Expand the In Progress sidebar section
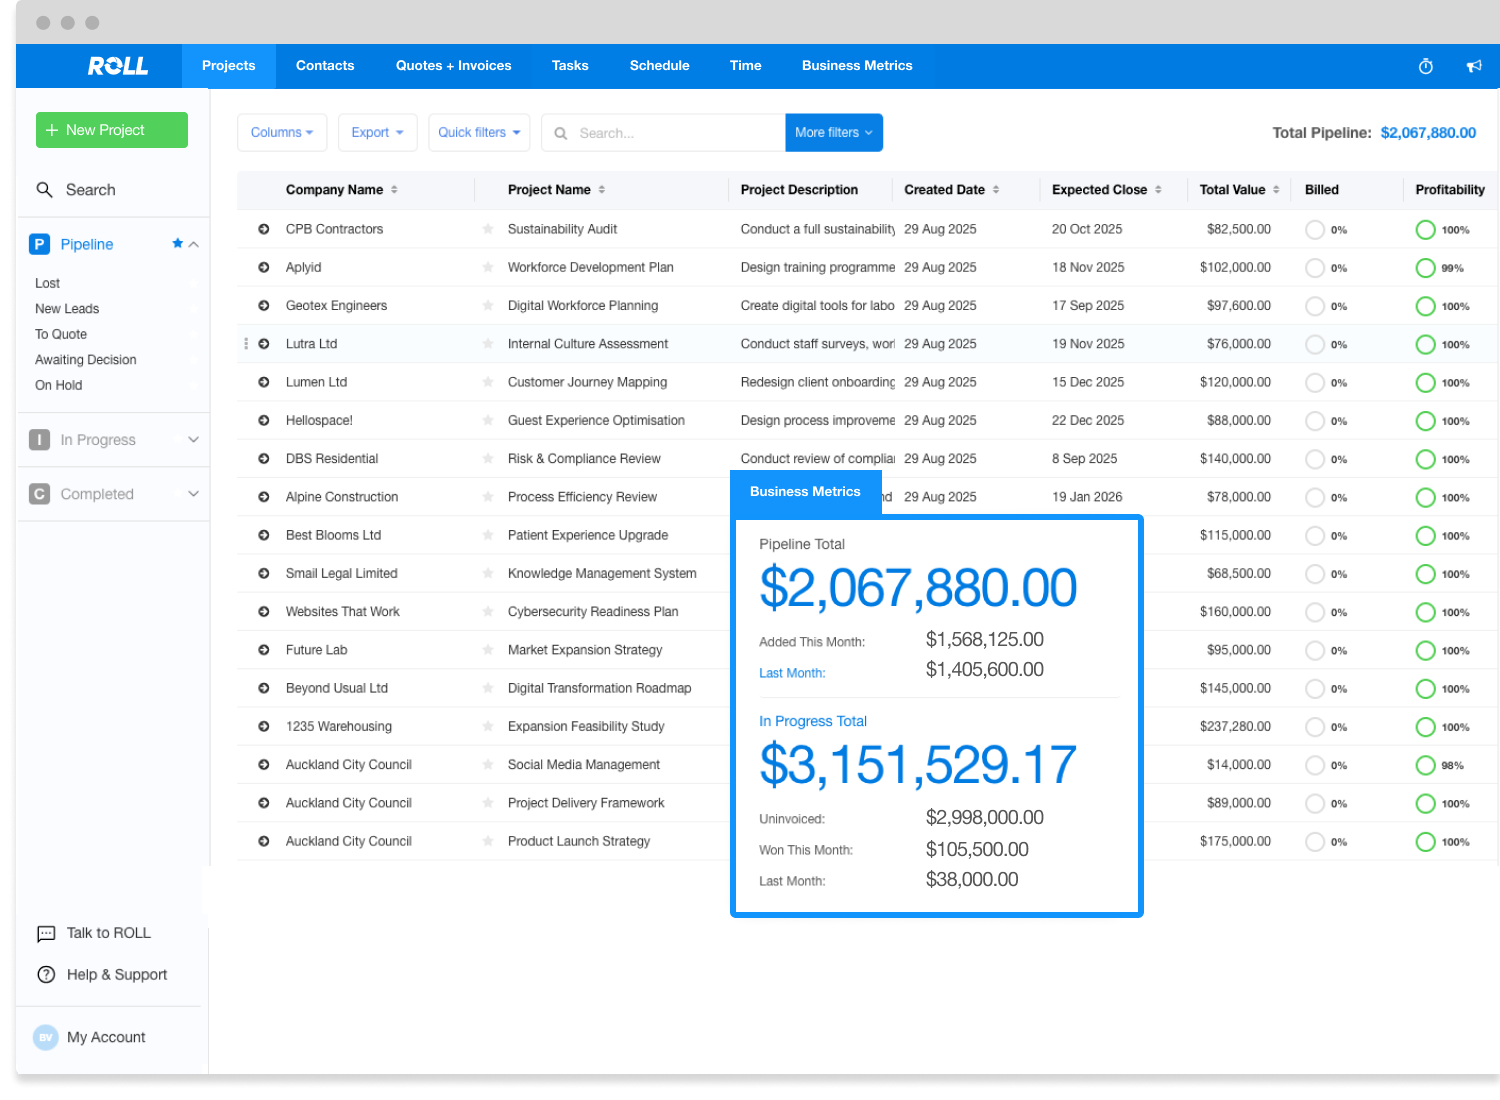The height and width of the screenshot is (1100, 1500). click(x=193, y=440)
